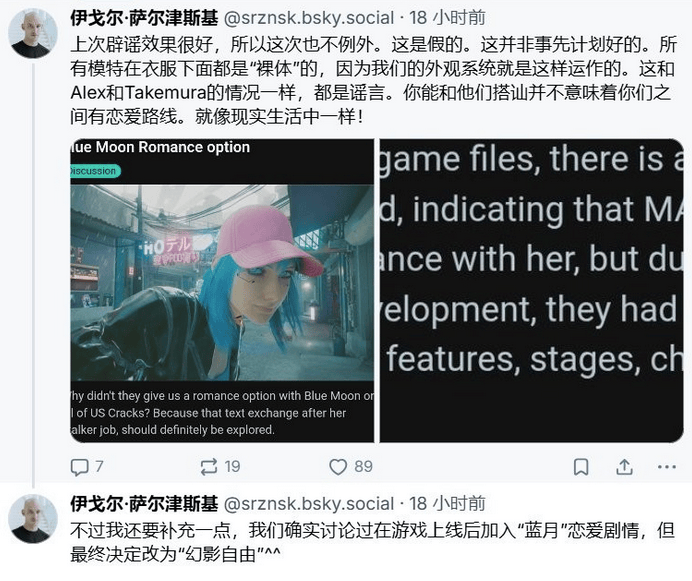Select the Discussion tag in the screenshot
This screenshot has width=692, height=581.
(x=94, y=171)
